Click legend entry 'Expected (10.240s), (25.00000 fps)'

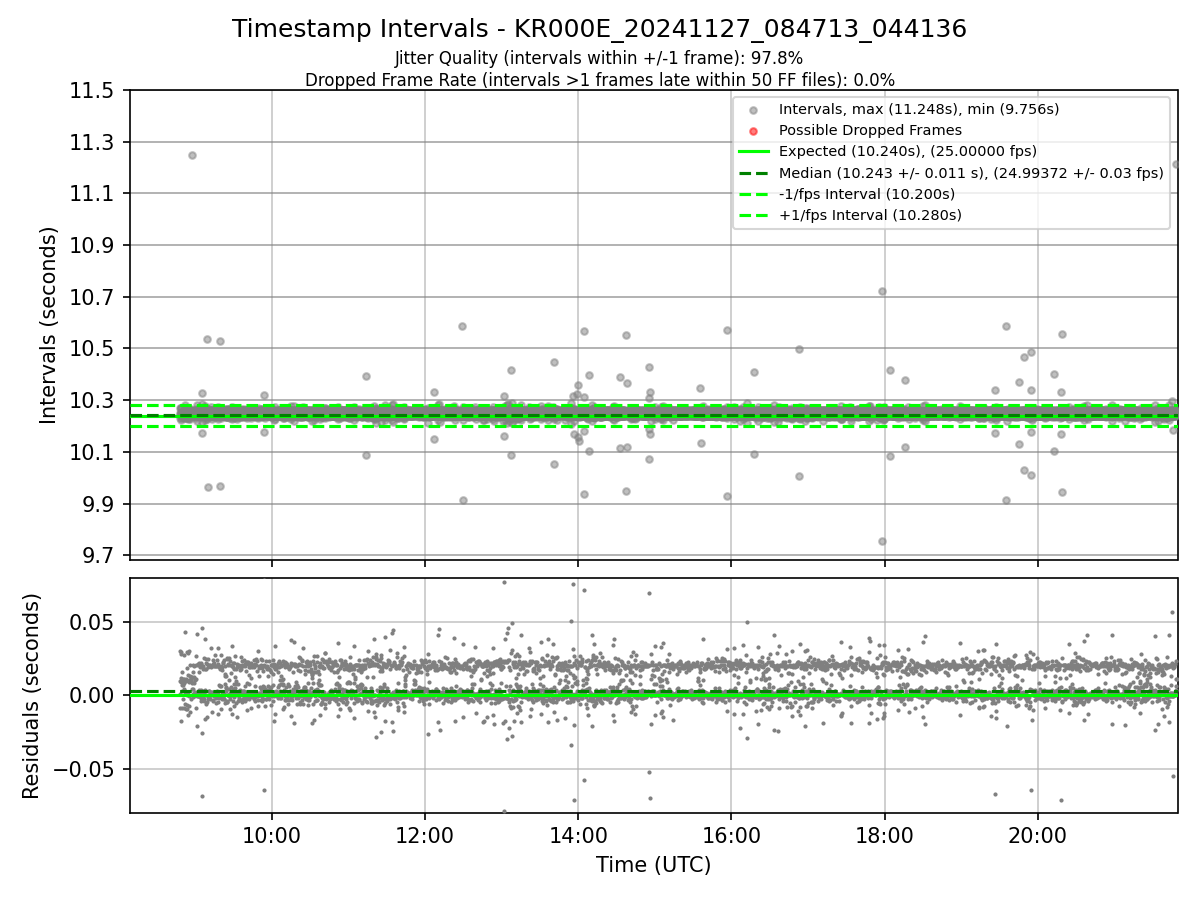coord(908,151)
